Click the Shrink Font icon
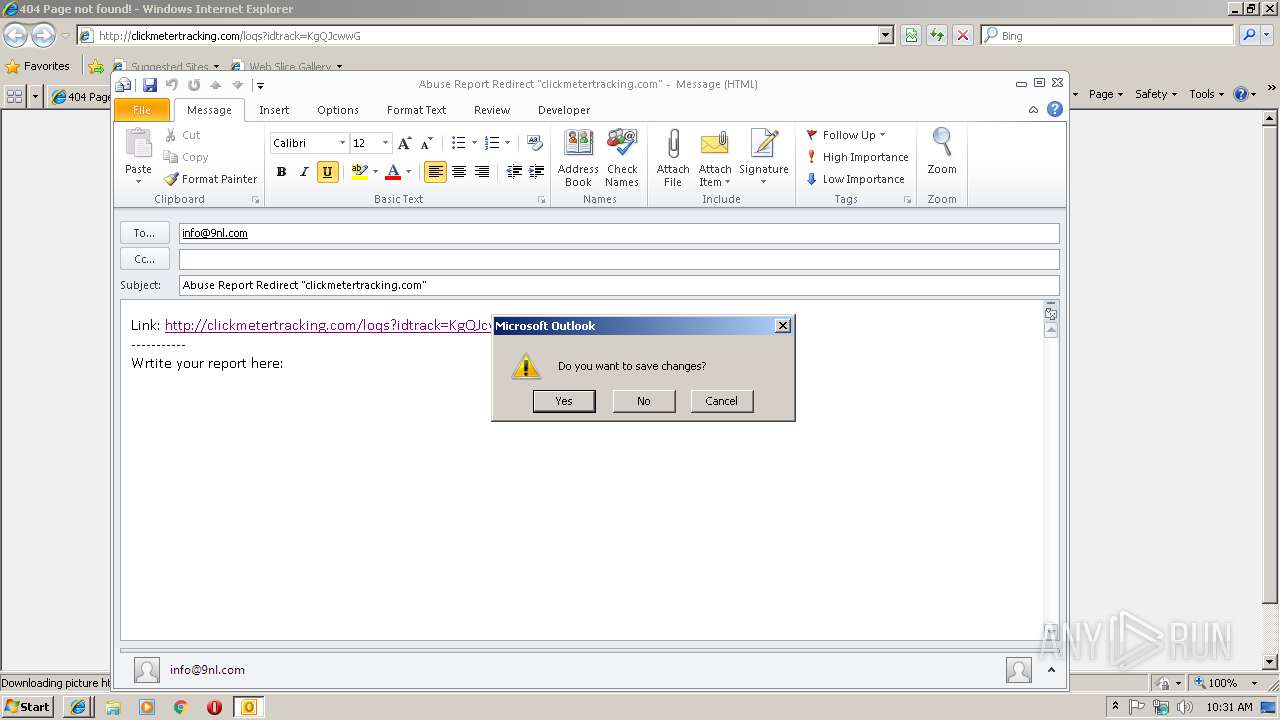The height and width of the screenshot is (720, 1280). point(427,143)
